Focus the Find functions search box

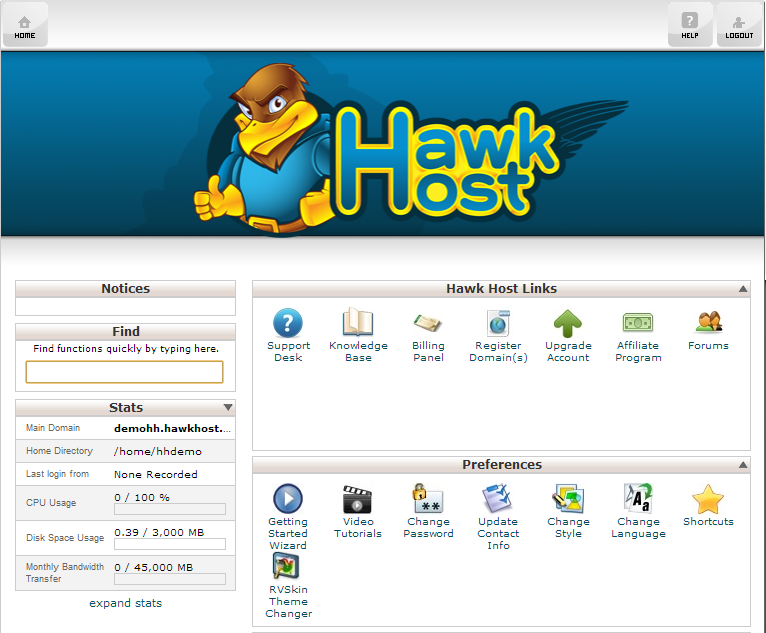coord(125,372)
